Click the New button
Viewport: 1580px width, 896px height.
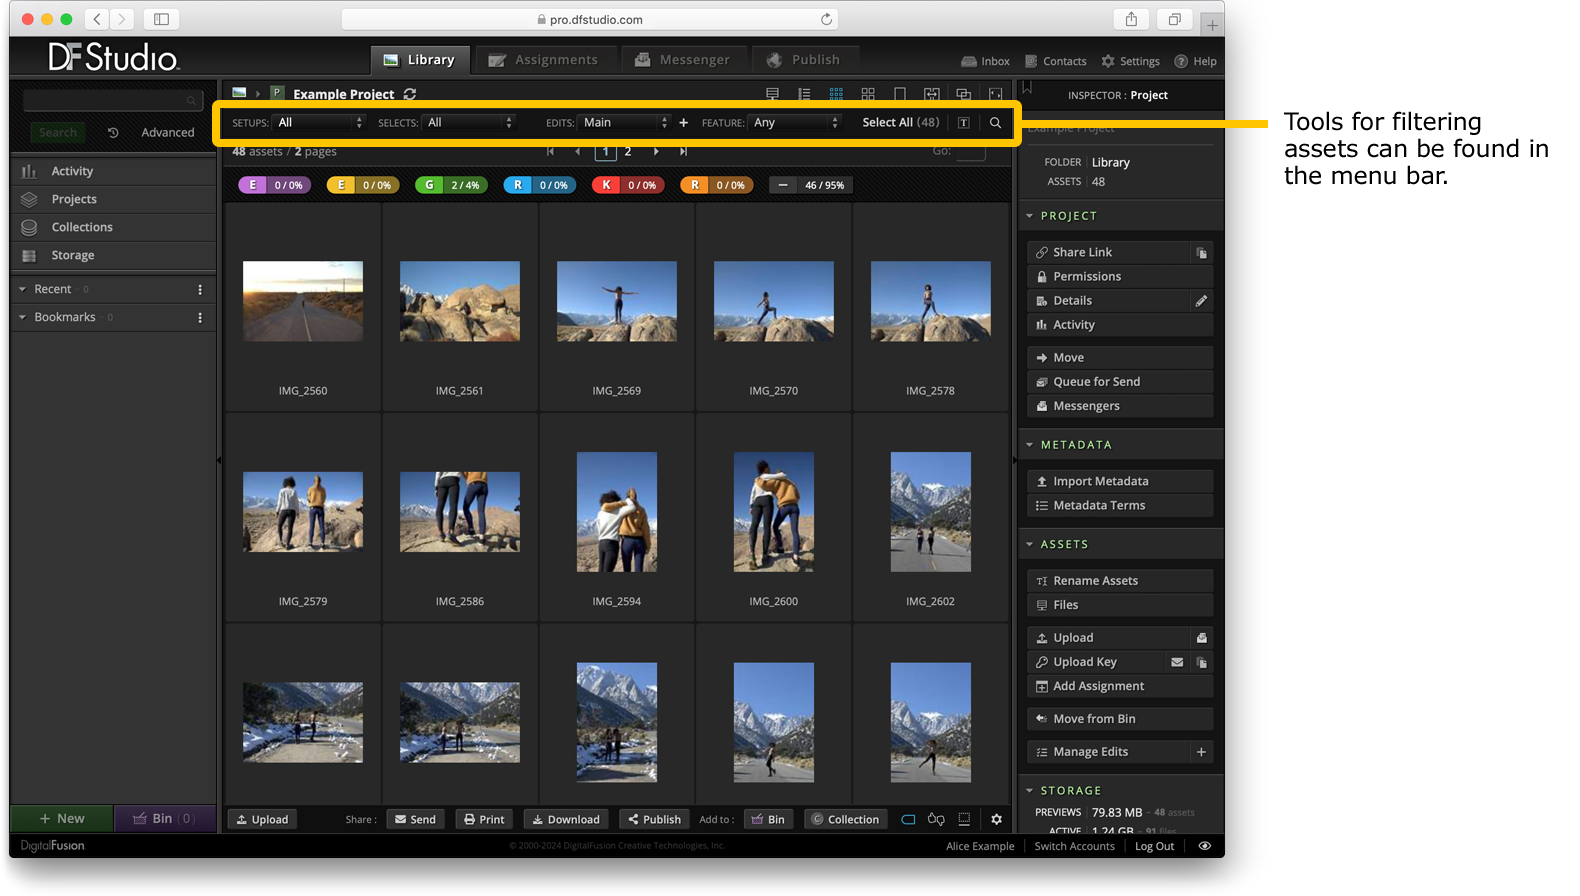tap(62, 818)
